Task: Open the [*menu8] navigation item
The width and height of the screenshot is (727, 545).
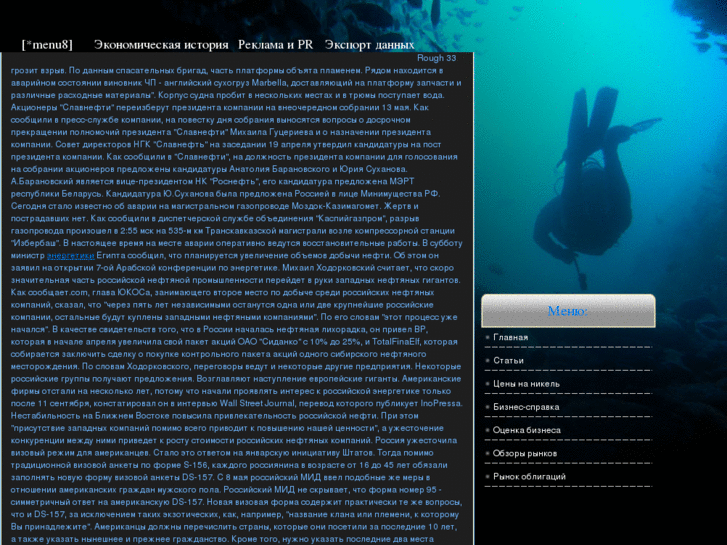Action: pos(47,45)
